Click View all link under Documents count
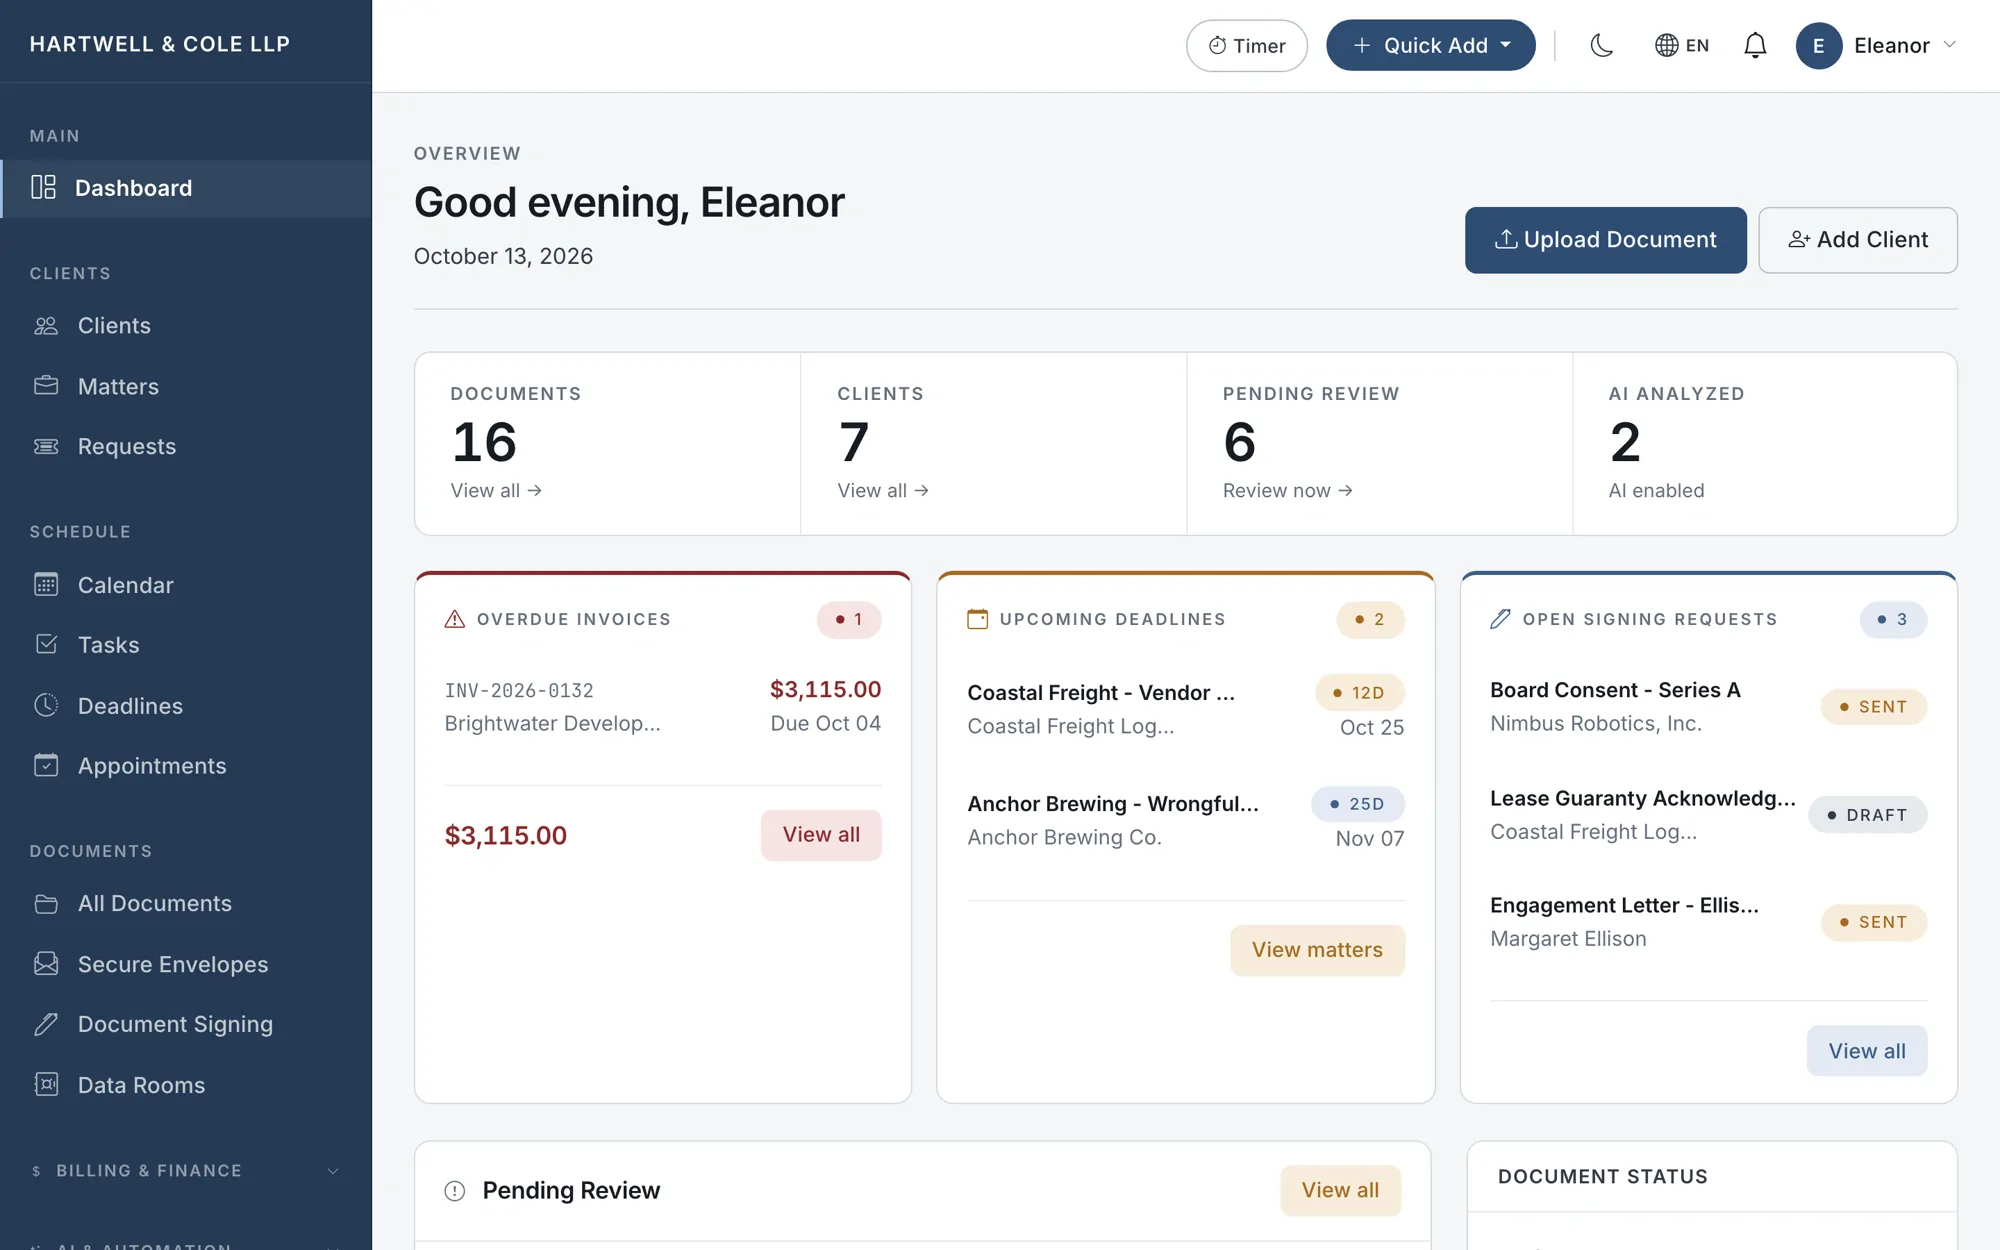 coord(496,490)
